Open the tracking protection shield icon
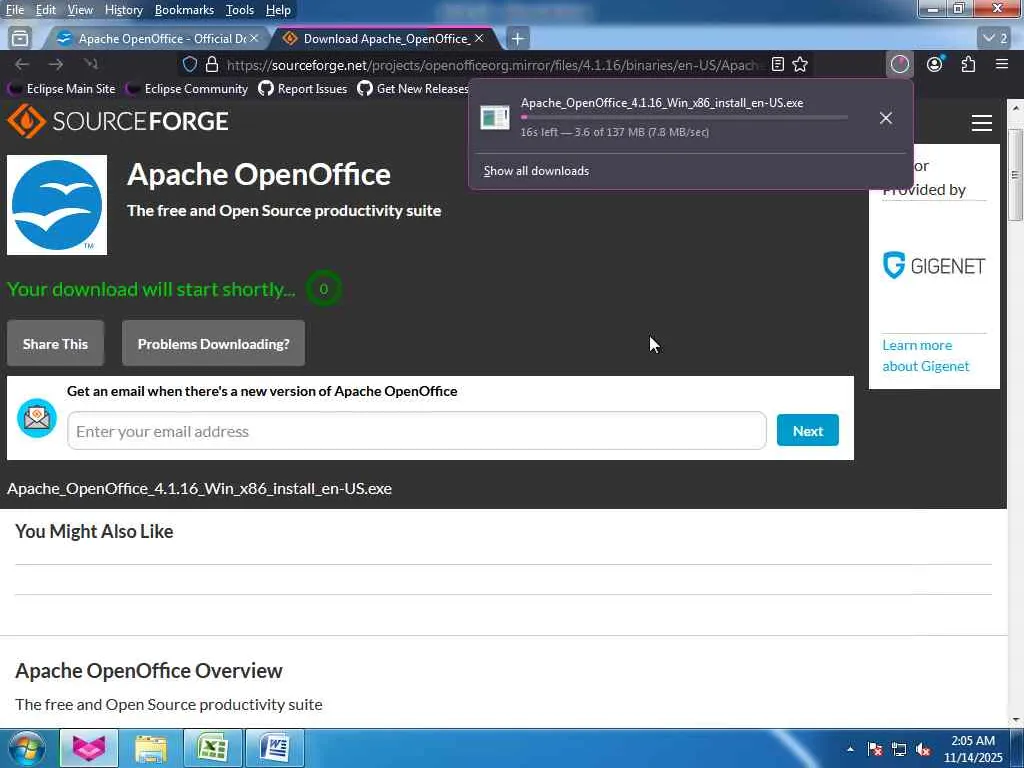This screenshot has width=1024, height=768. click(x=190, y=64)
